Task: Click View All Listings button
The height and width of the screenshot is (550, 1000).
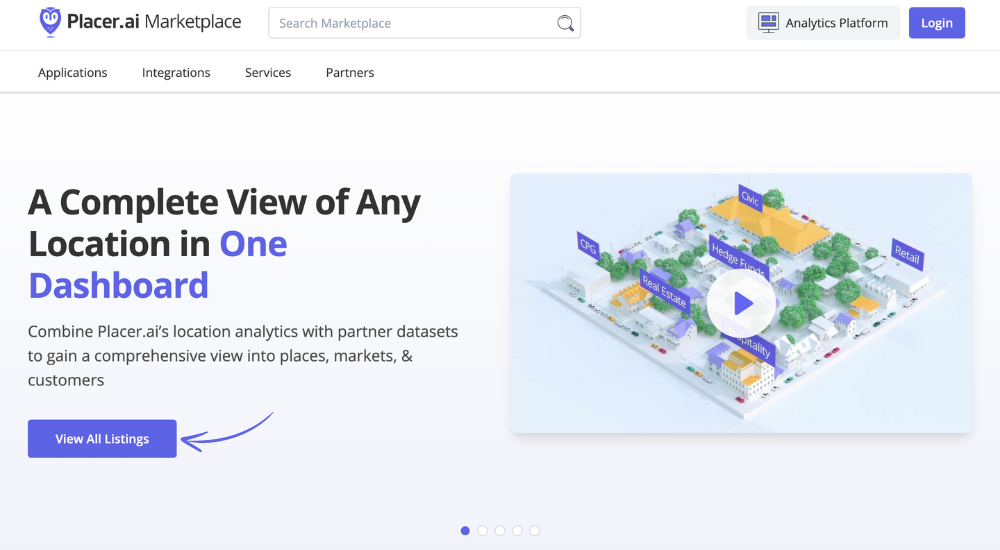Action: (x=102, y=438)
